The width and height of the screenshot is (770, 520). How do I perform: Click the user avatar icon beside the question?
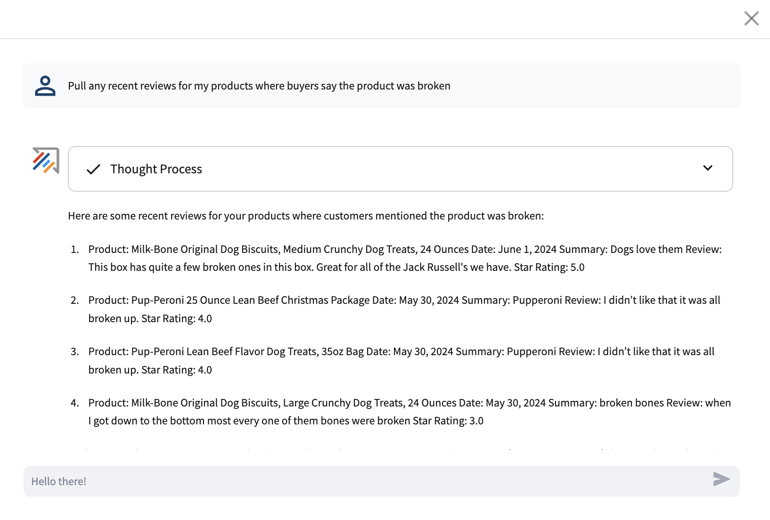(x=45, y=86)
